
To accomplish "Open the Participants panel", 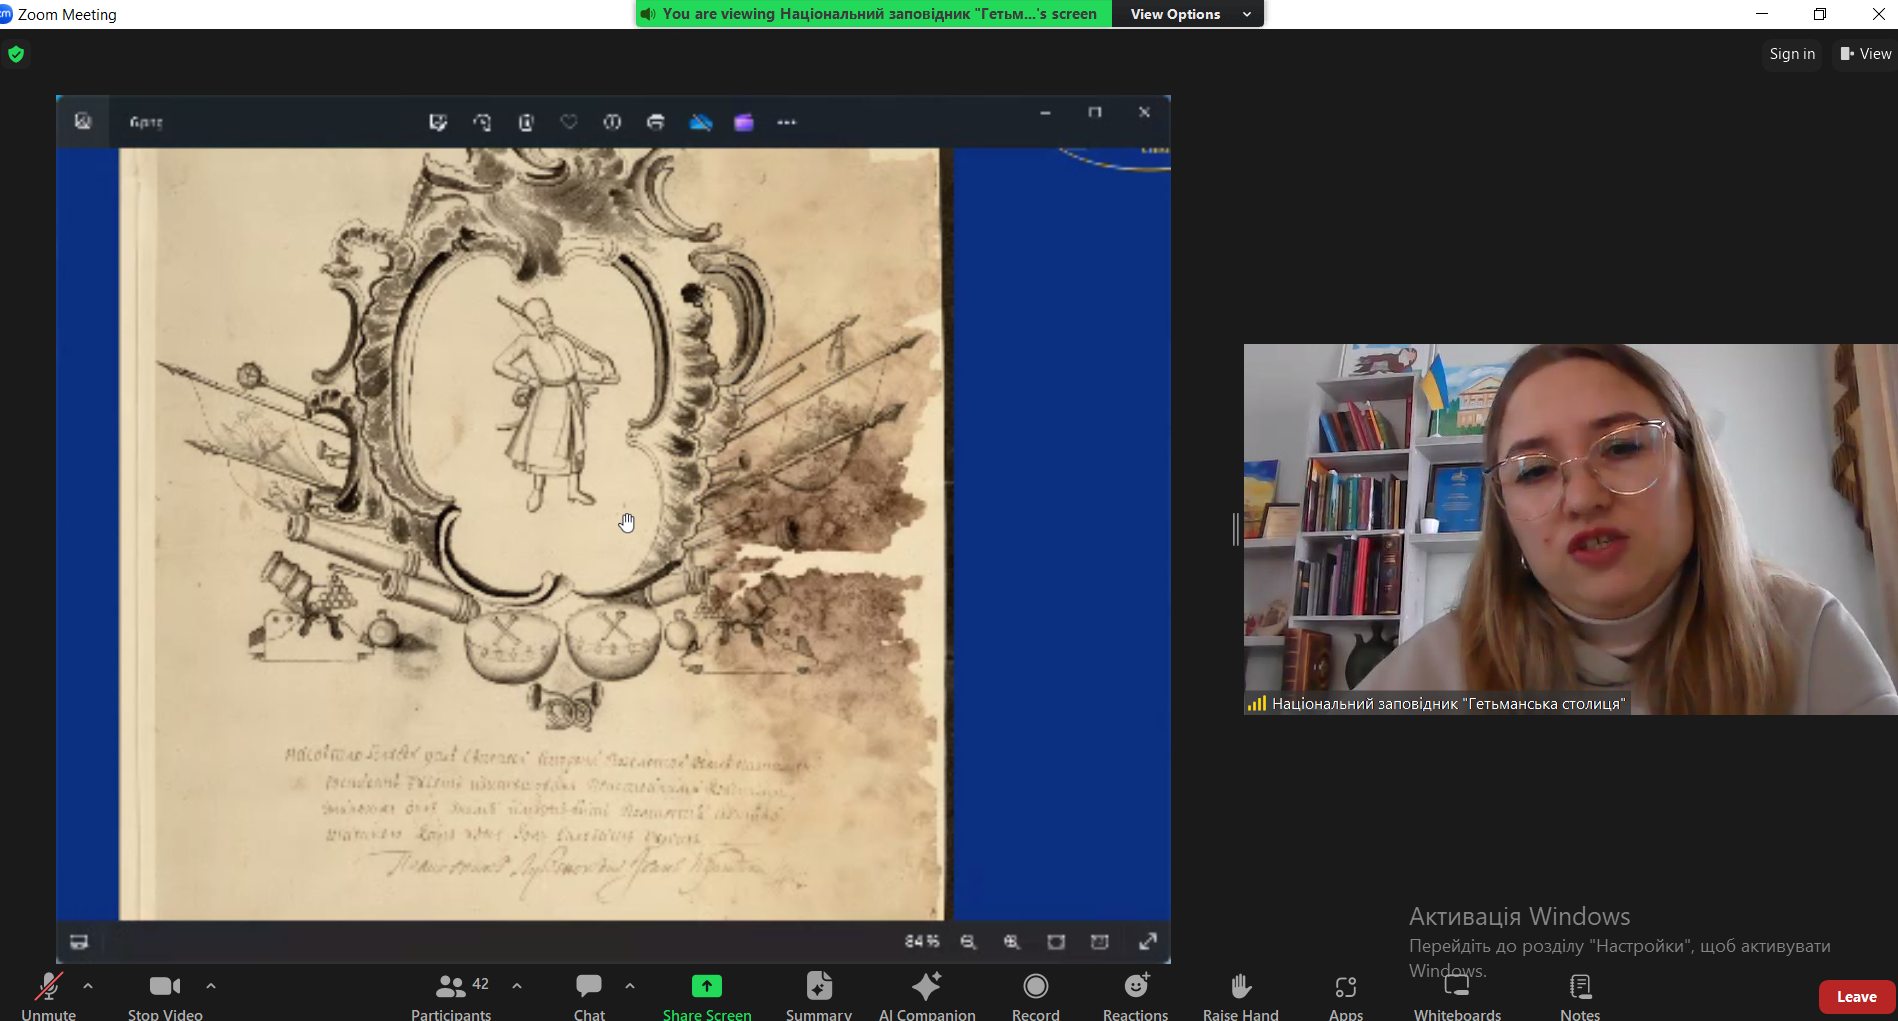I will [451, 995].
